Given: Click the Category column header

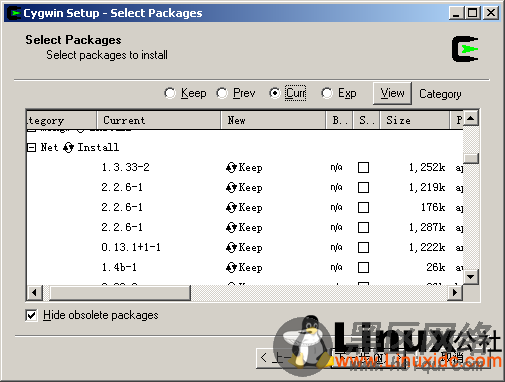Looking at the screenshot, I should pyautogui.click(x=62, y=120).
